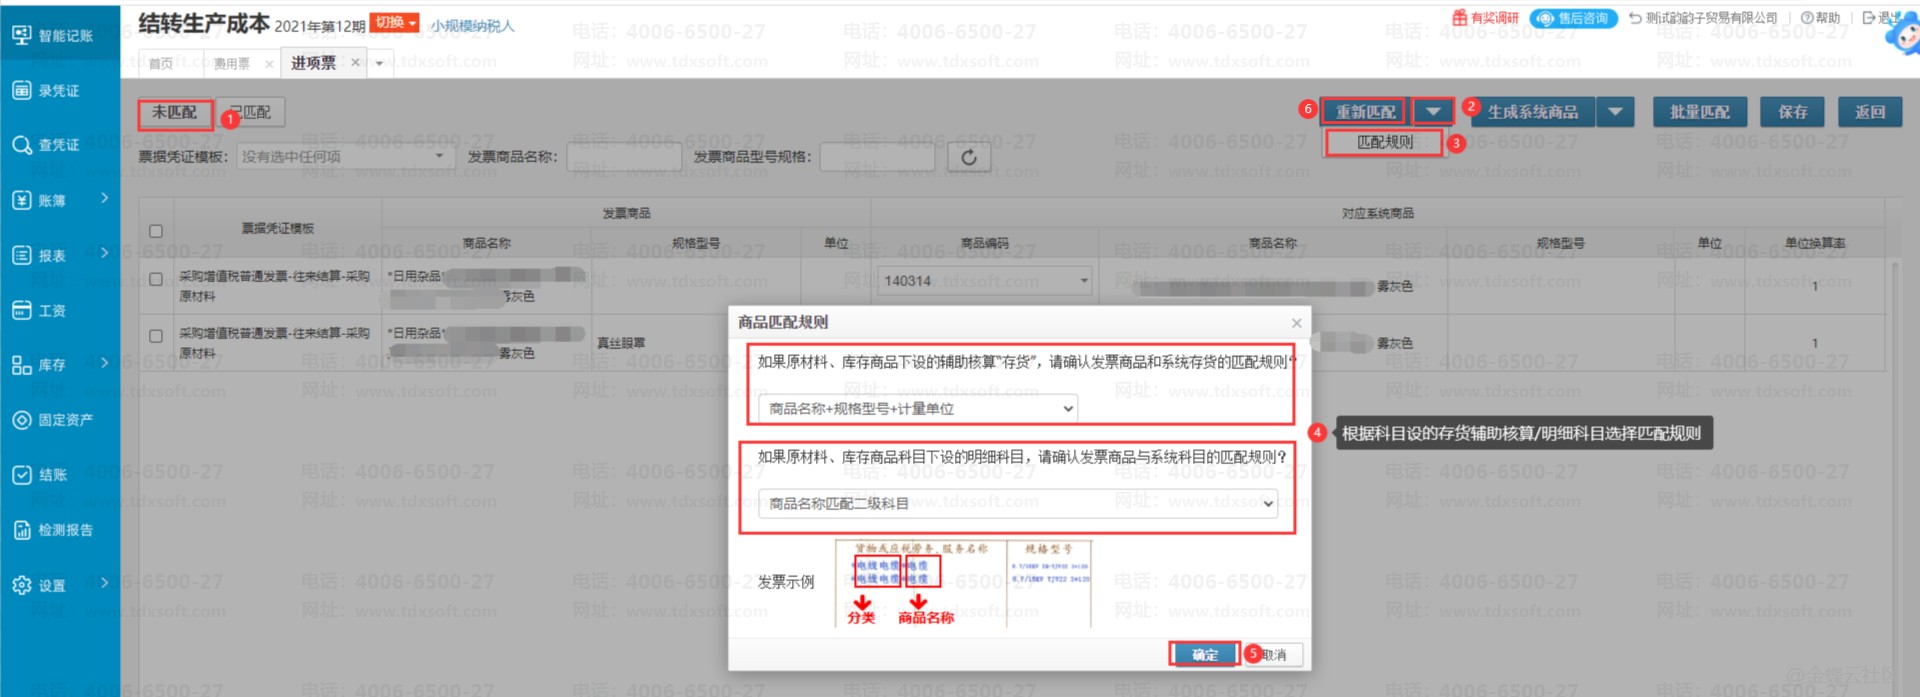Screen dimensions: 1920x697
Task: Check the first invoice row checkbox
Action: [x=156, y=280]
